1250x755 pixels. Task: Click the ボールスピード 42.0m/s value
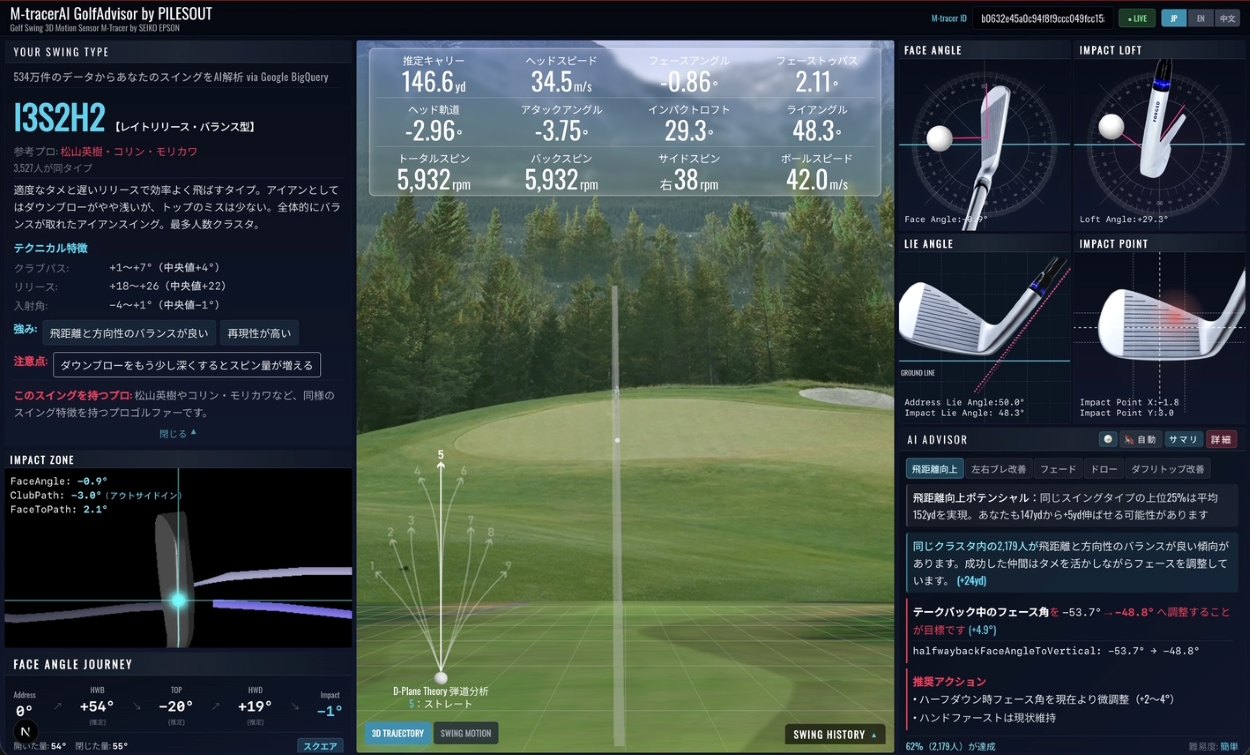817,180
